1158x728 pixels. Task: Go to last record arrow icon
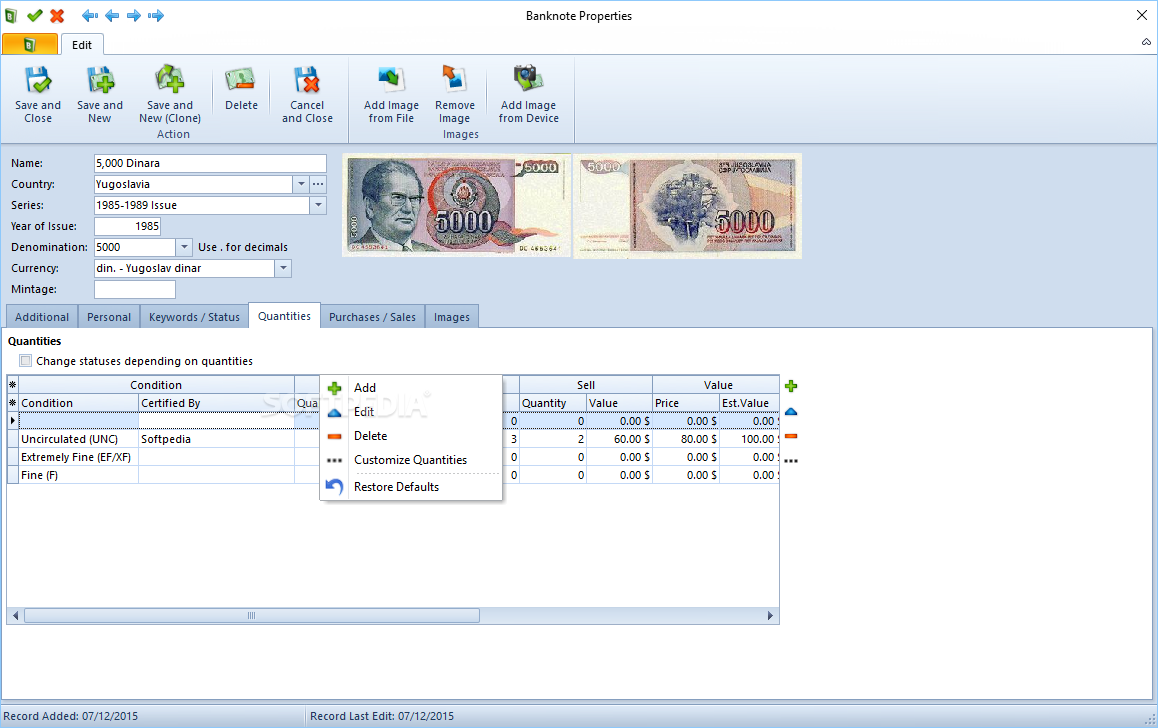[x=156, y=16]
